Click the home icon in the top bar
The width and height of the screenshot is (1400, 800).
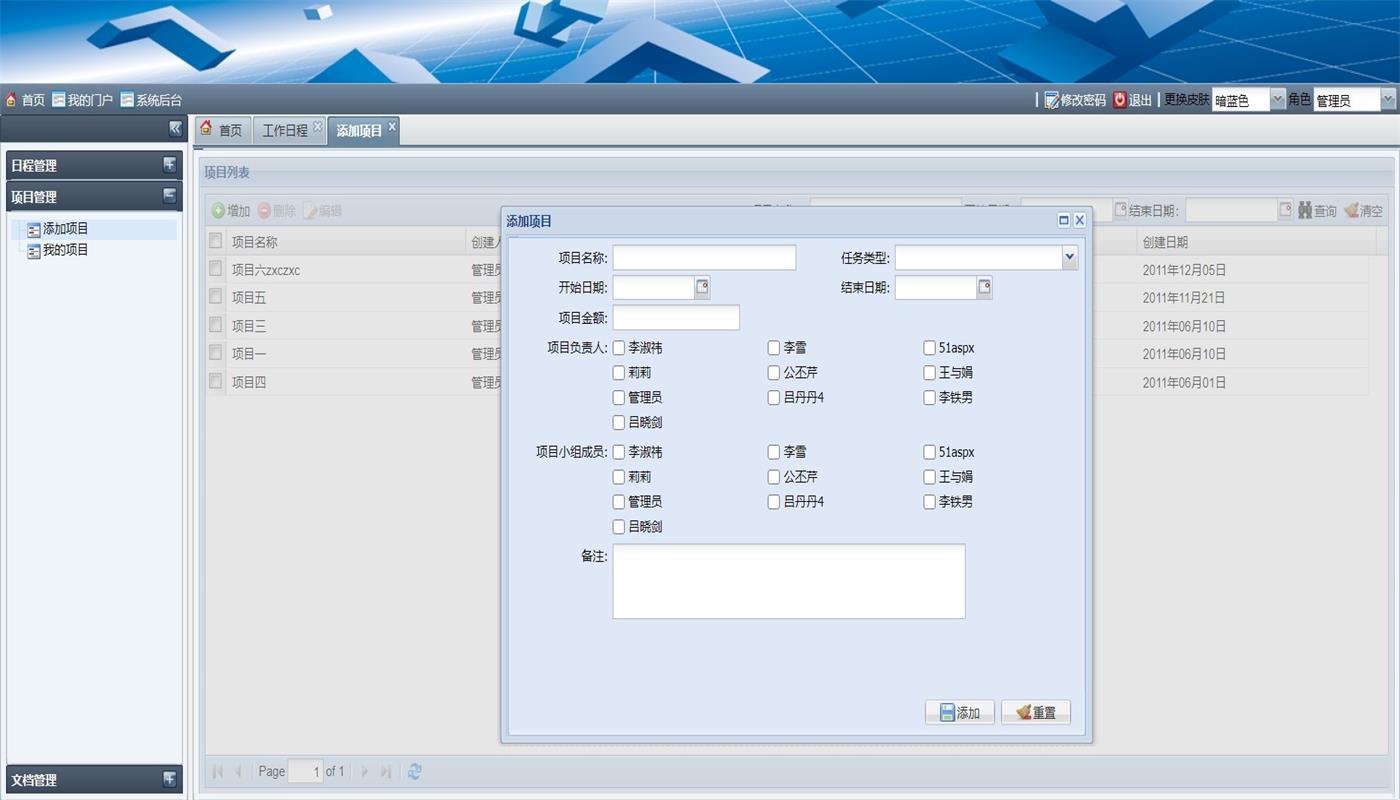12,100
